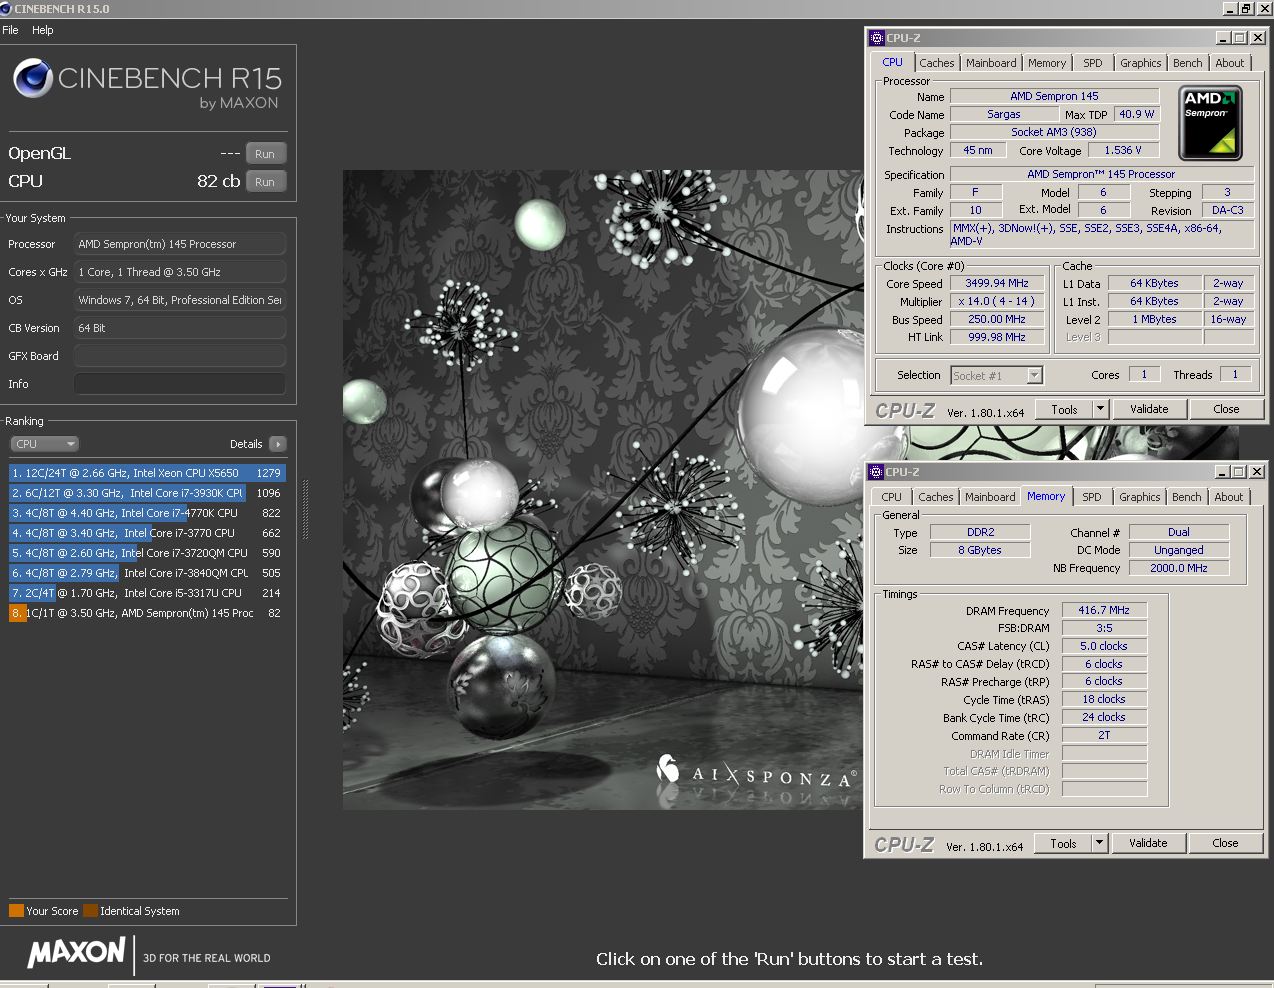Click the rendered Cinebench scene image
This screenshot has height=988, width=1274.
pyautogui.click(x=602, y=490)
